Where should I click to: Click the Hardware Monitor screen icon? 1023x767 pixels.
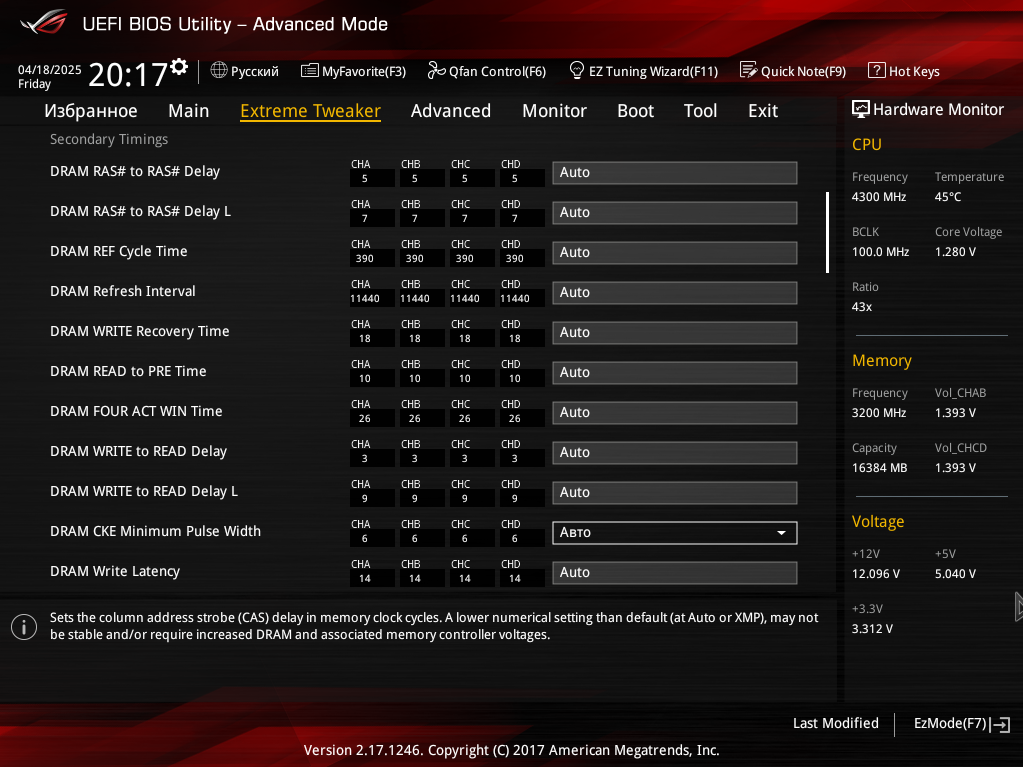coord(861,110)
